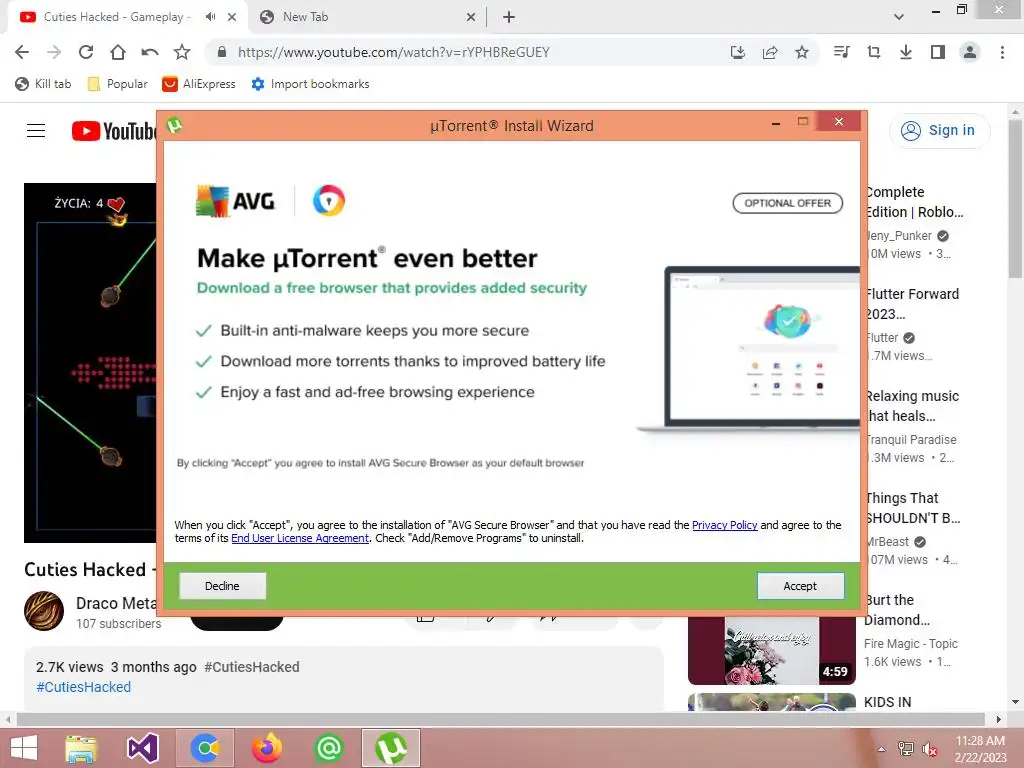Accept the AVG Secure Browser offer
1024x768 pixels.
(800, 586)
